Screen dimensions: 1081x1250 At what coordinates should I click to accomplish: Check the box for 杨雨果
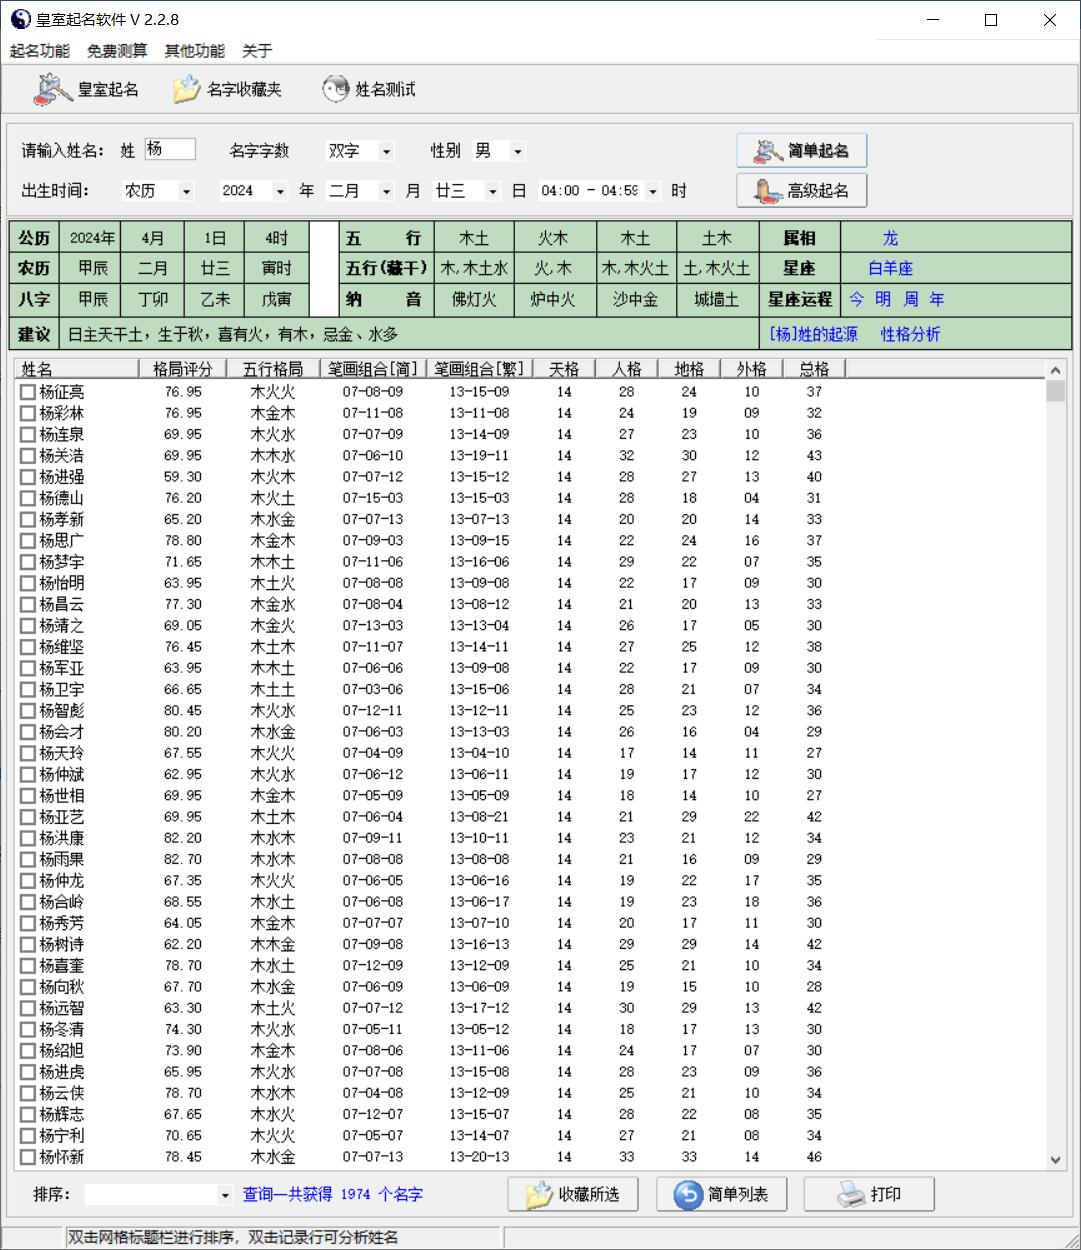click(28, 859)
